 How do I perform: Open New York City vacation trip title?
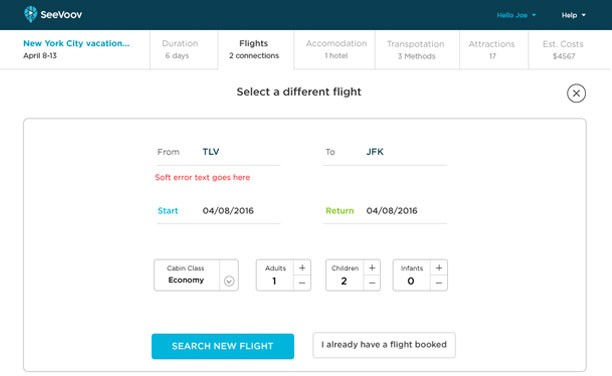pyautogui.click(x=76, y=43)
